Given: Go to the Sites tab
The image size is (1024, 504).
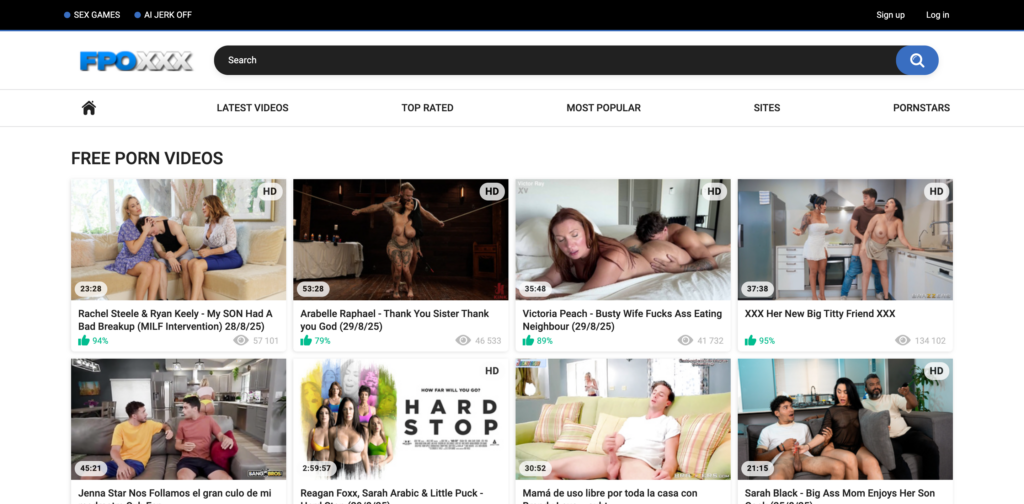Looking at the screenshot, I should tap(767, 108).
